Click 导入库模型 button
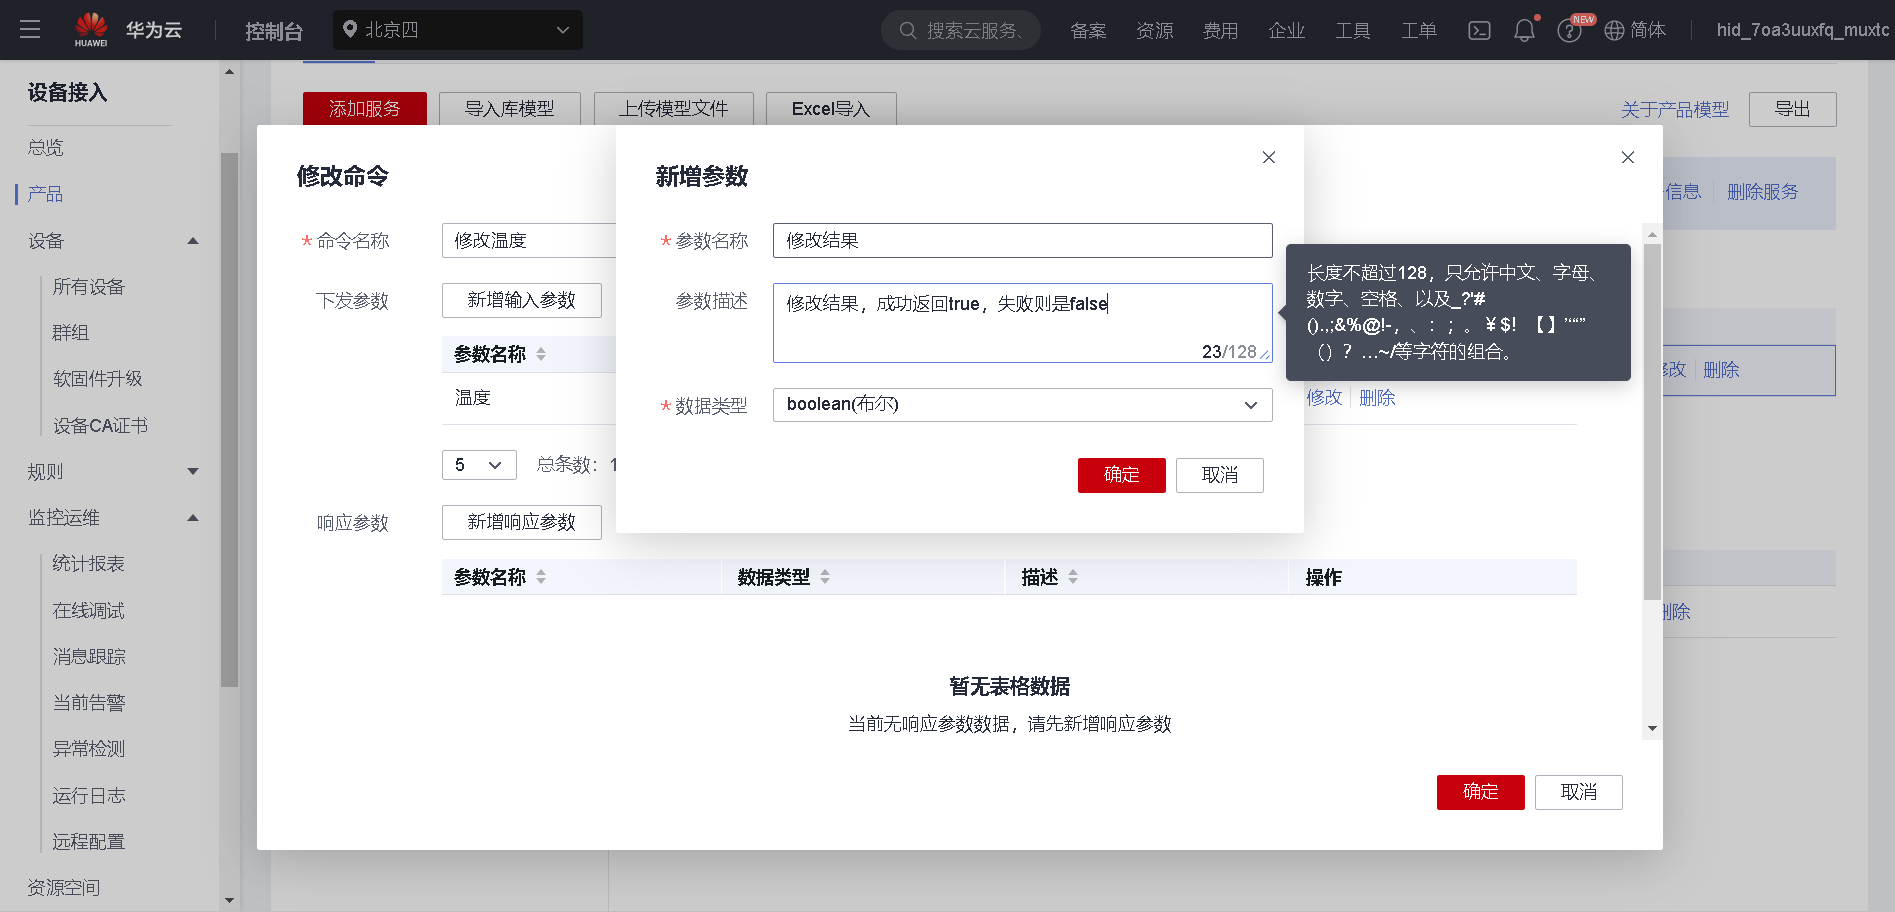Image resolution: width=1895 pixels, height=912 pixels. (510, 109)
